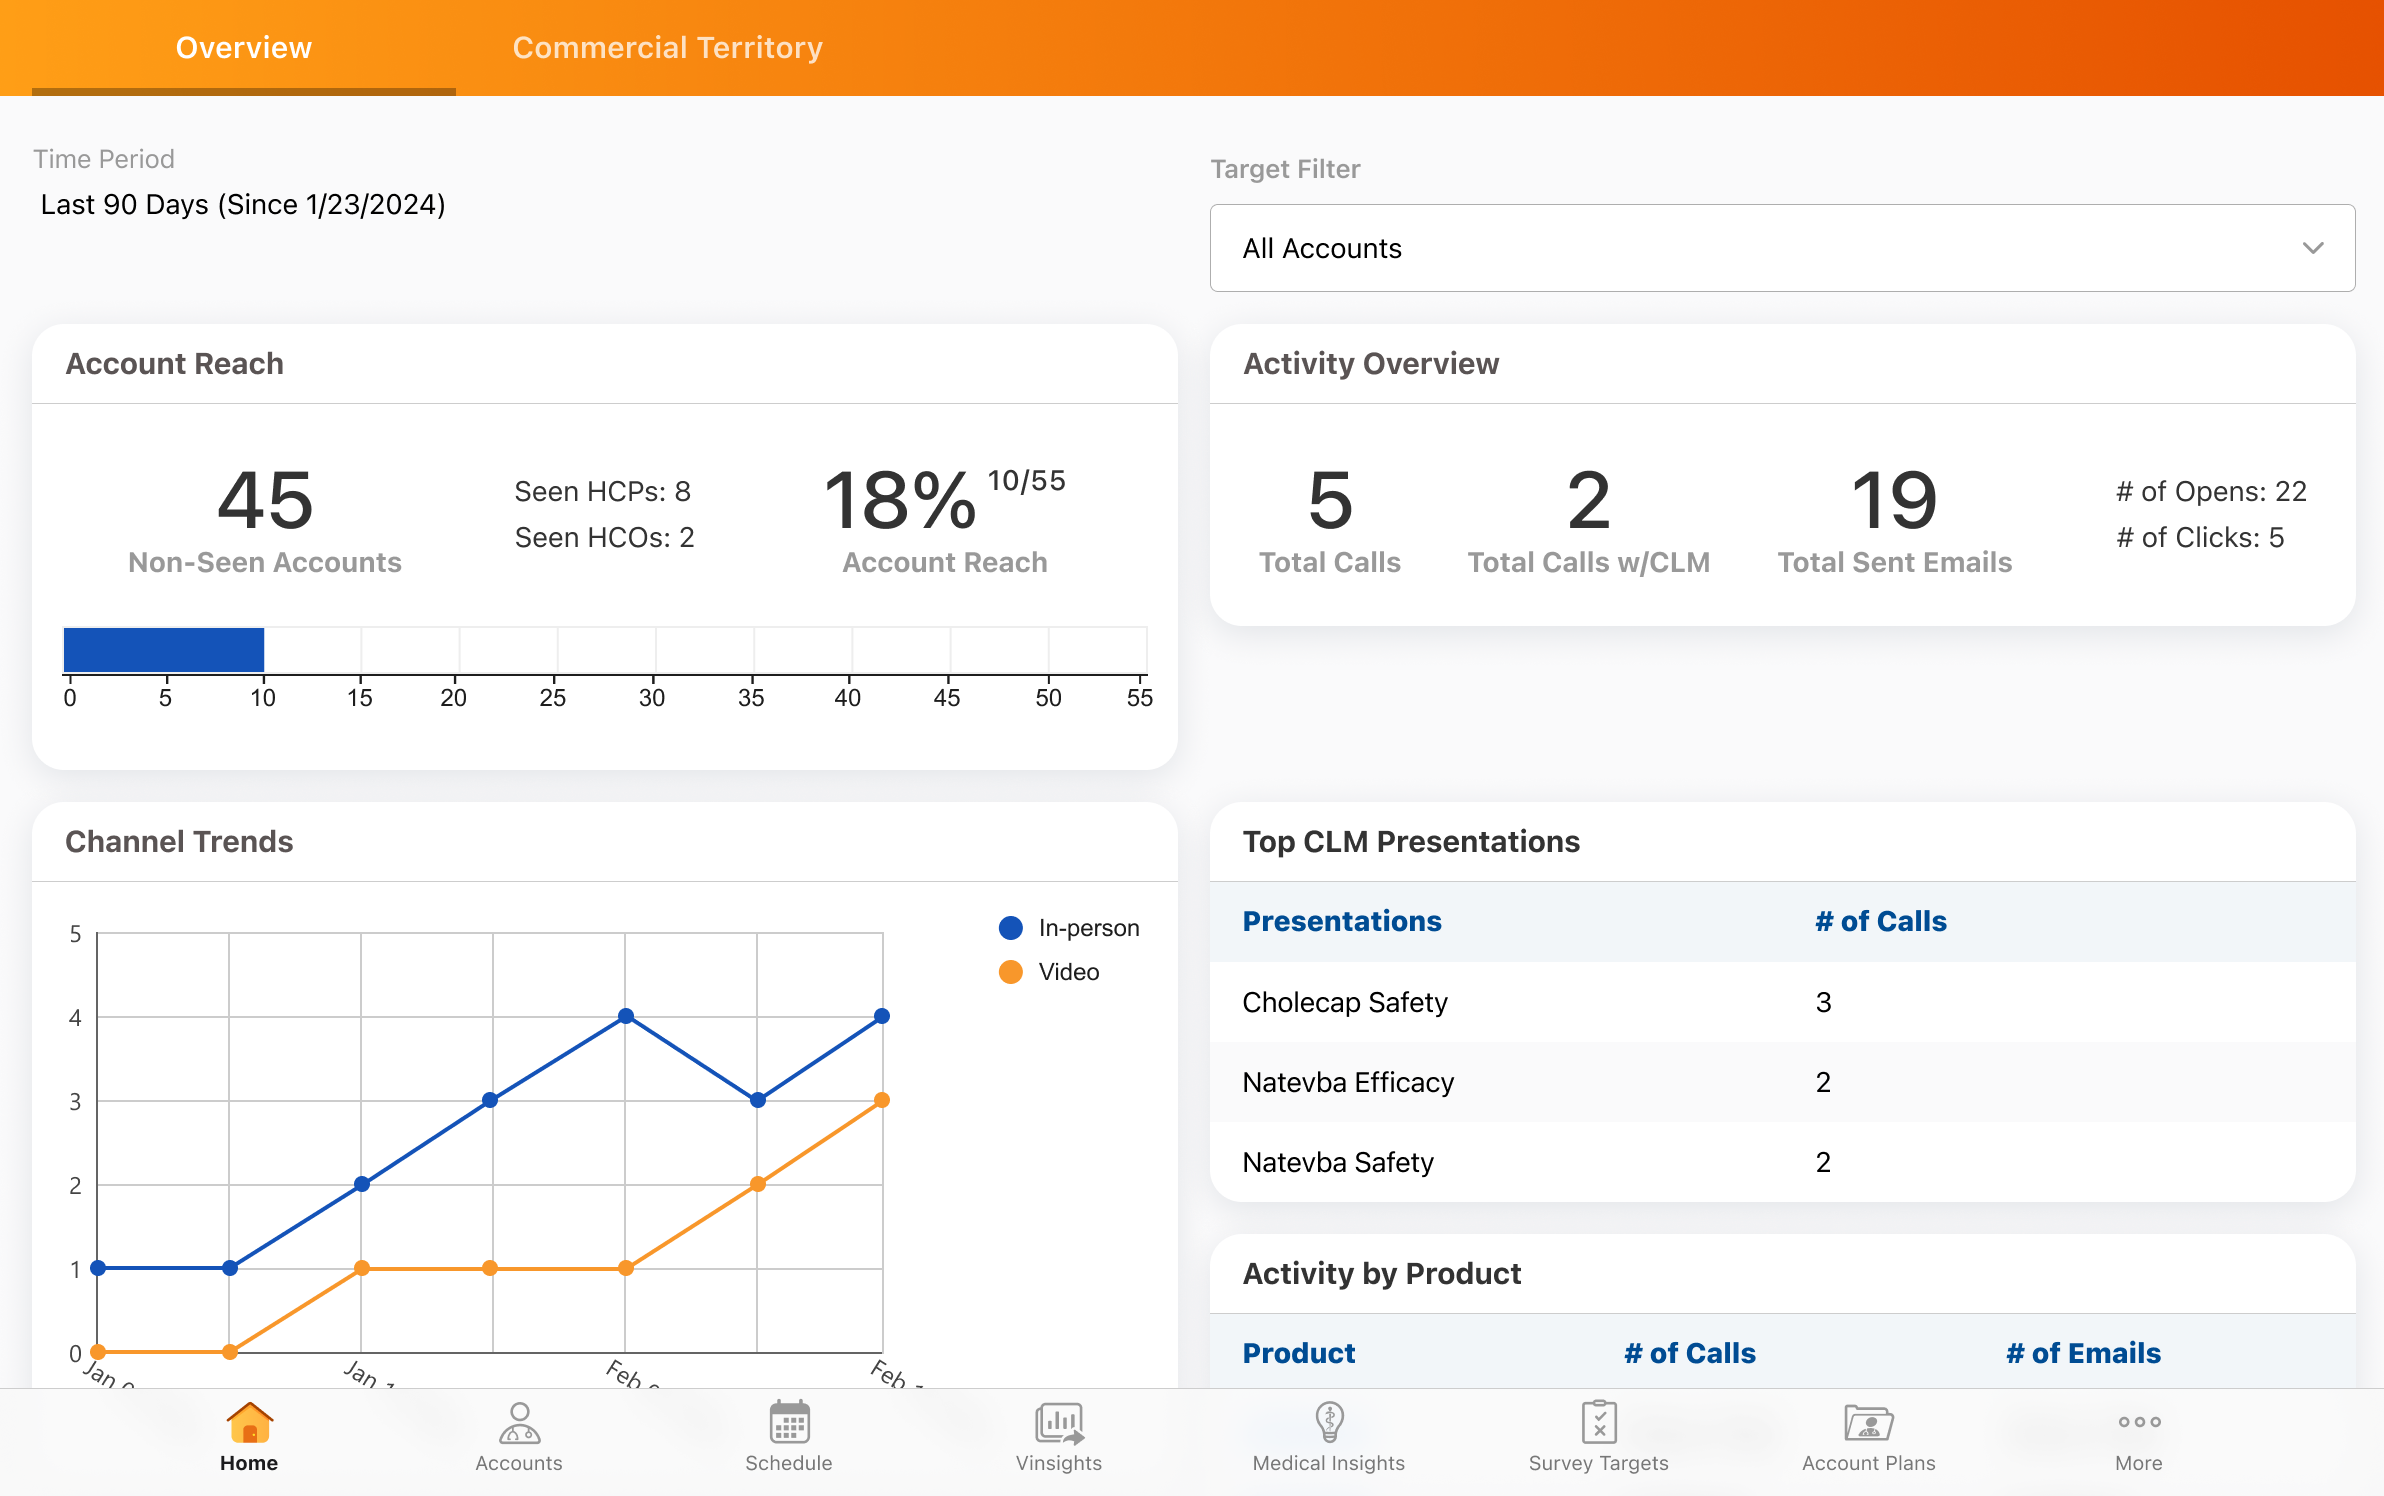2384x1496 pixels.
Task: Click the Target Filter chevron arrow
Action: (2312, 248)
